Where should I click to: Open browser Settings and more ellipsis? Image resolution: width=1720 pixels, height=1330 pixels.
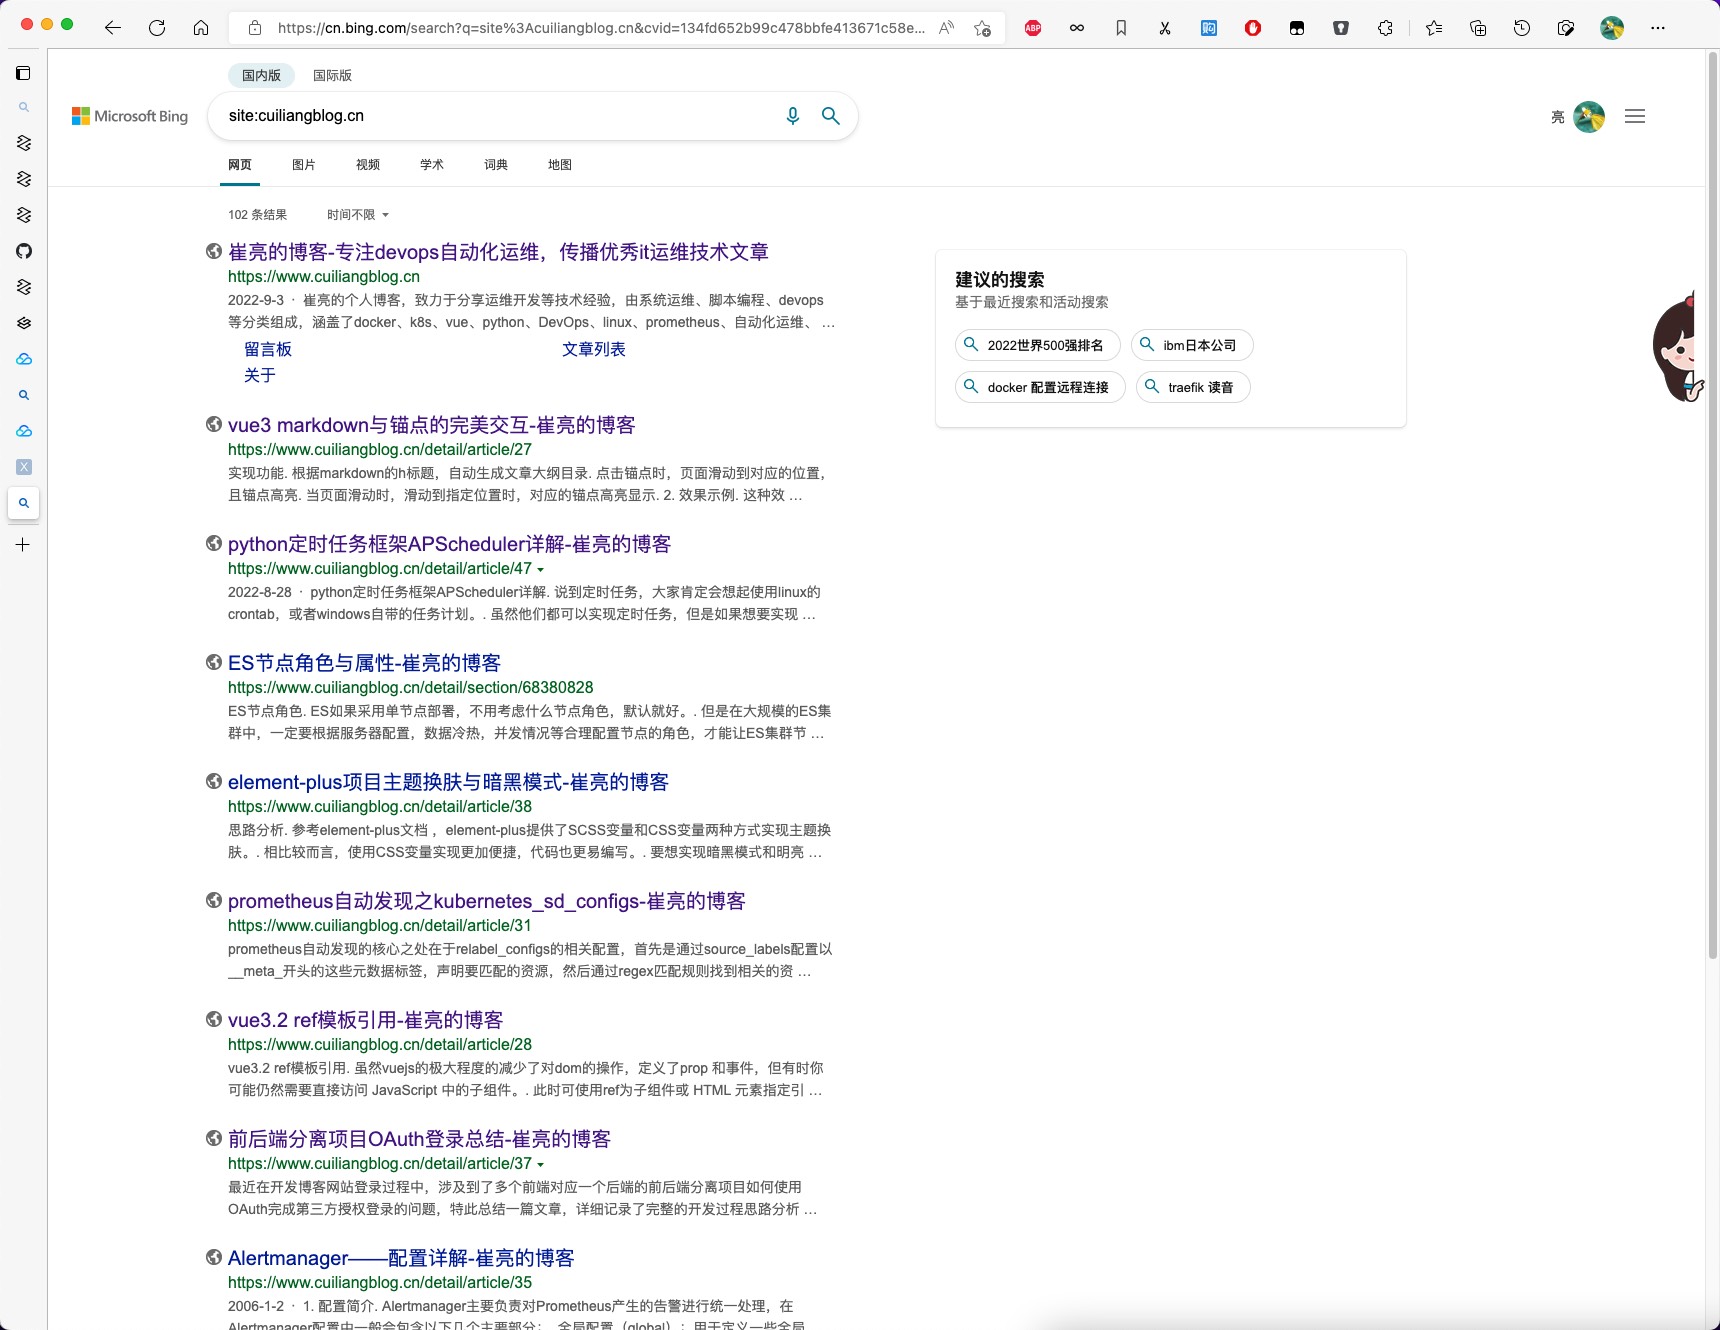[x=1658, y=28]
